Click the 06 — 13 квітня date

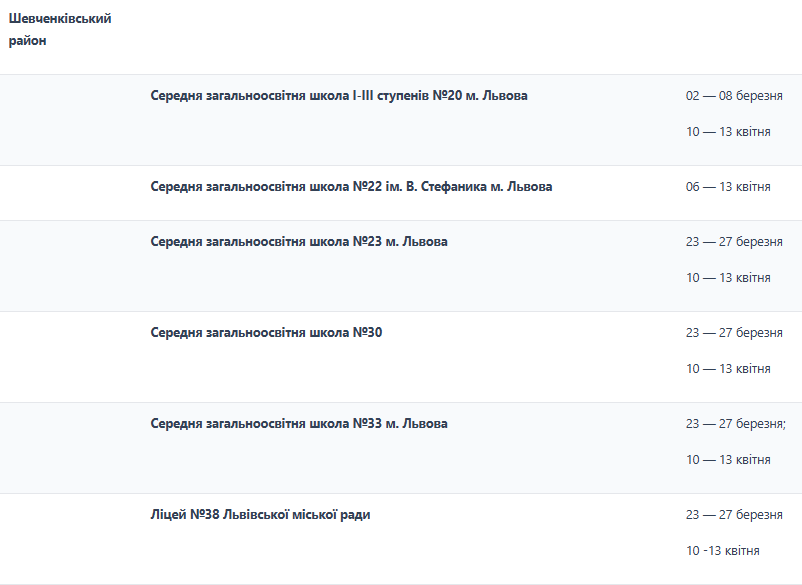[x=728, y=187]
